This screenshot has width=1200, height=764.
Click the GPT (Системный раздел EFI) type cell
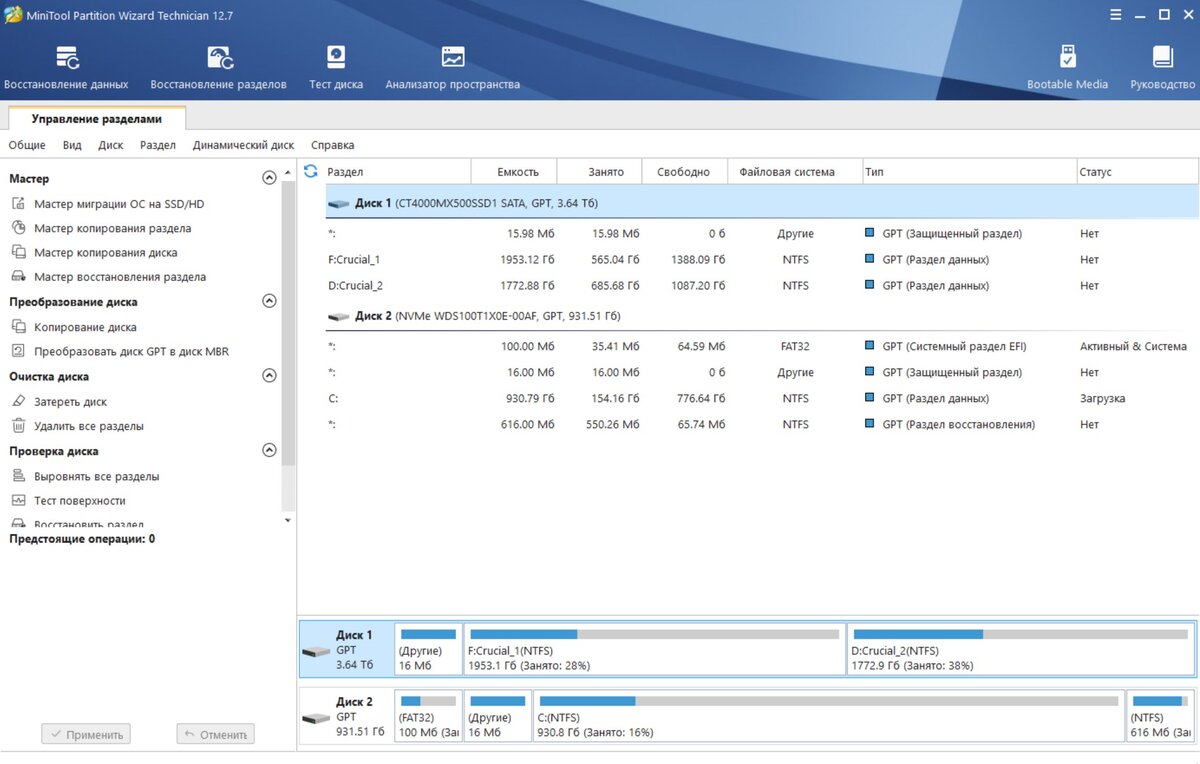tap(954, 346)
